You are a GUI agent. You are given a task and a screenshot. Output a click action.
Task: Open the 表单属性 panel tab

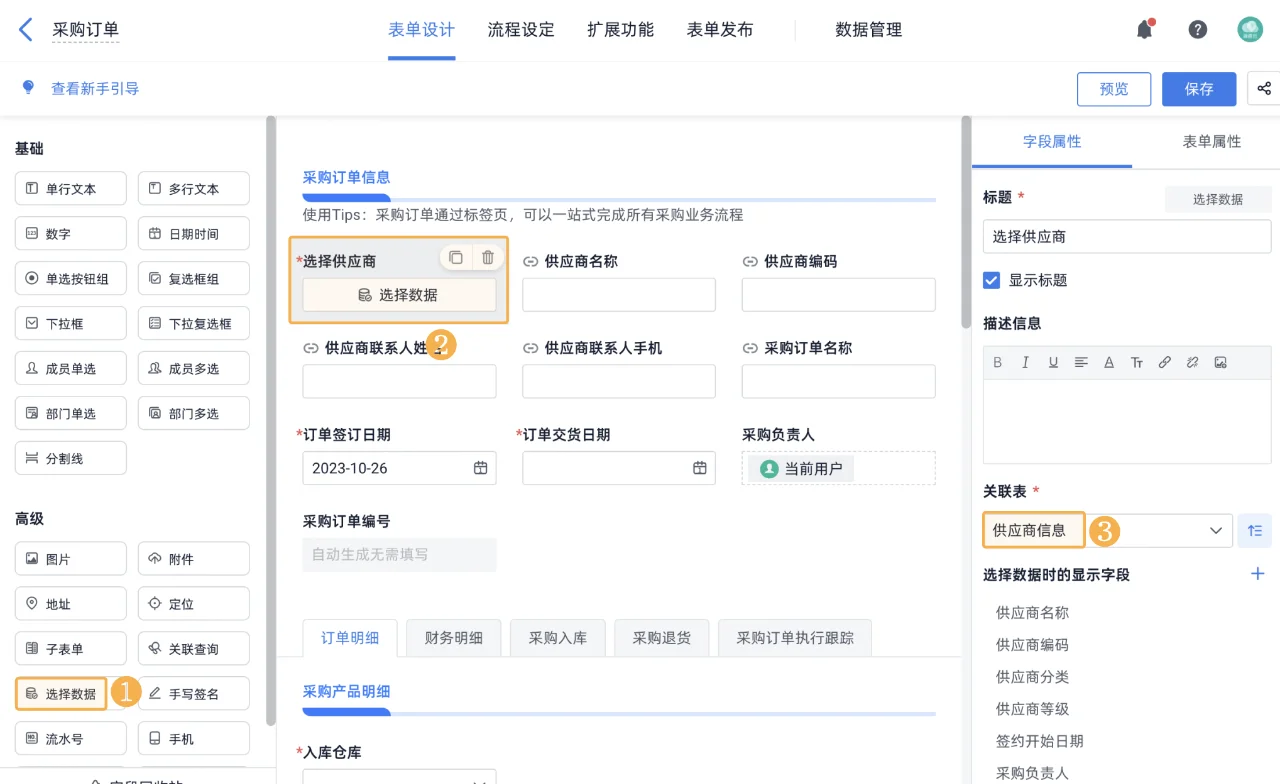(1212, 142)
